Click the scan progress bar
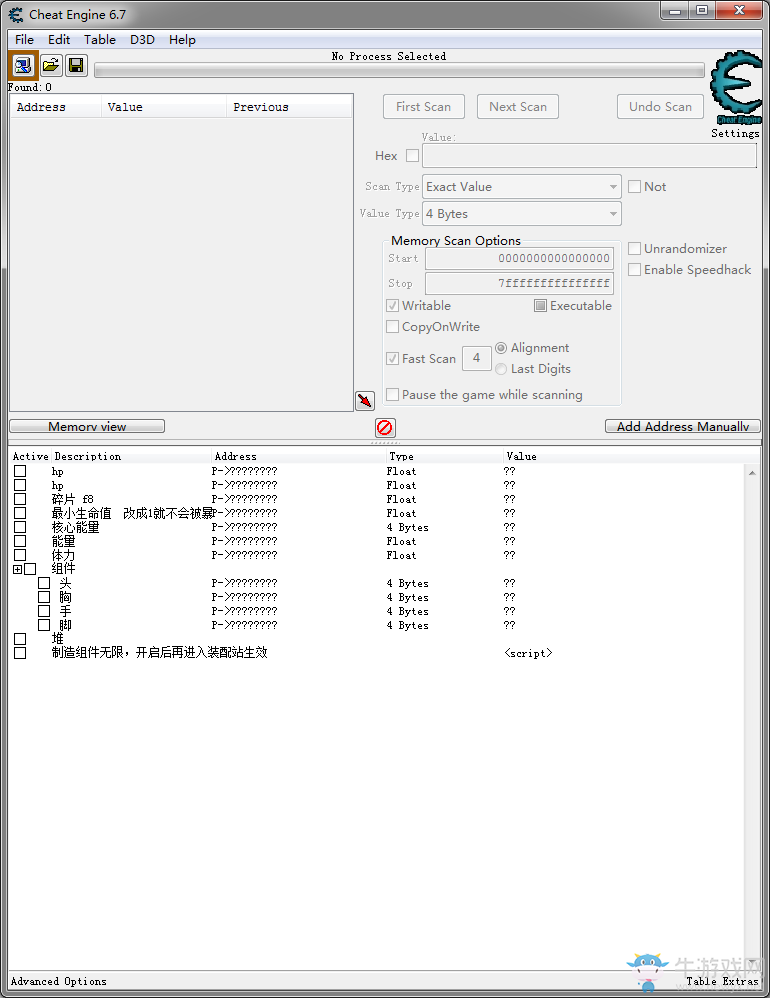Viewport: 770px width, 998px height. 399,70
